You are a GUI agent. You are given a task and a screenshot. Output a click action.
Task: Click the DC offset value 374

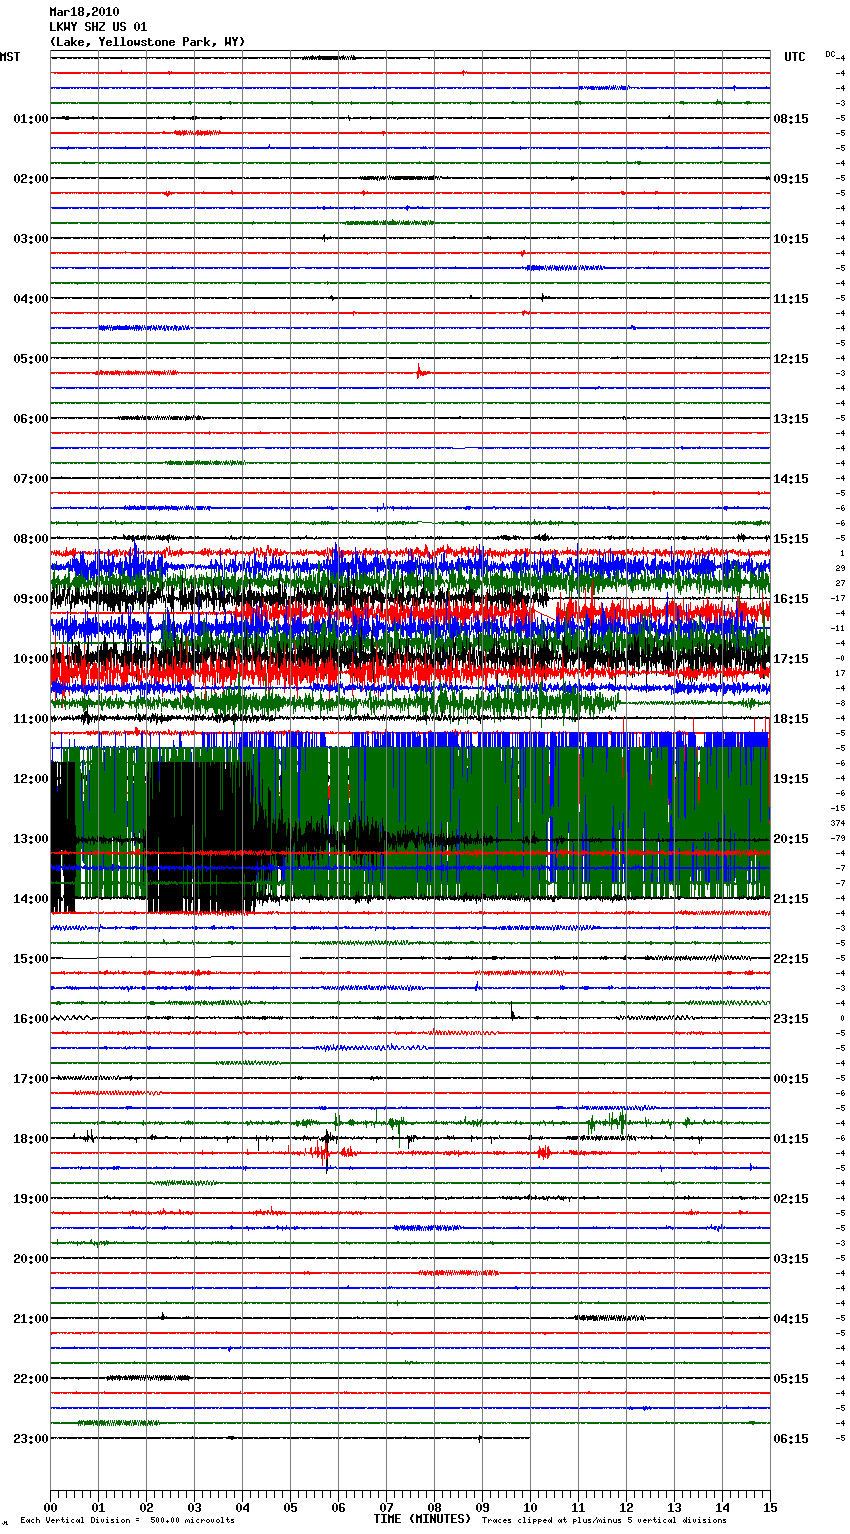click(837, 823)
